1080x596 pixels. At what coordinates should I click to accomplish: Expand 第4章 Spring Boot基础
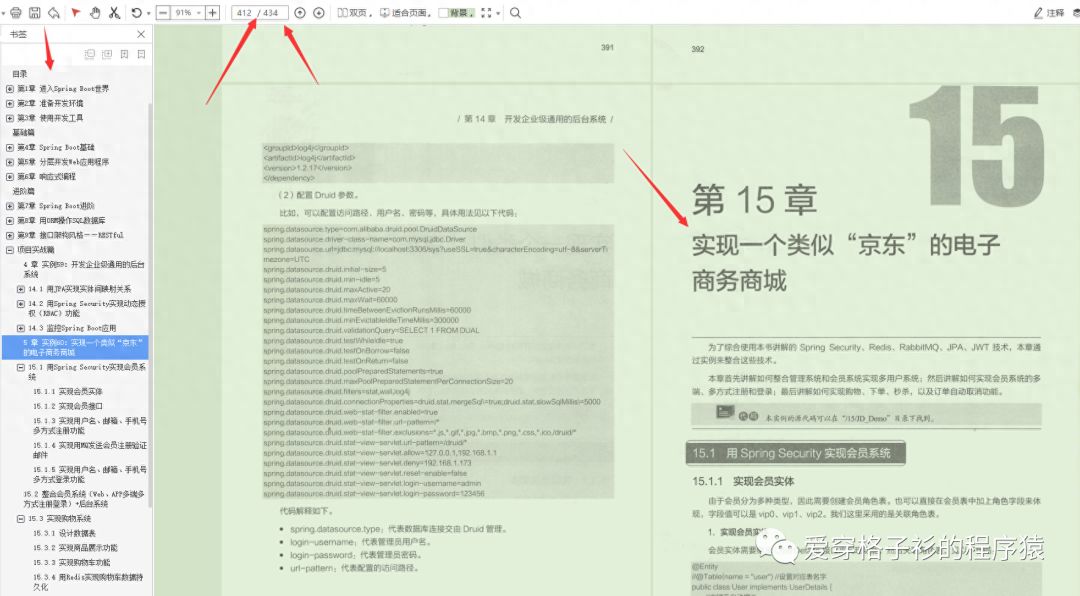(x=10, y=147)
